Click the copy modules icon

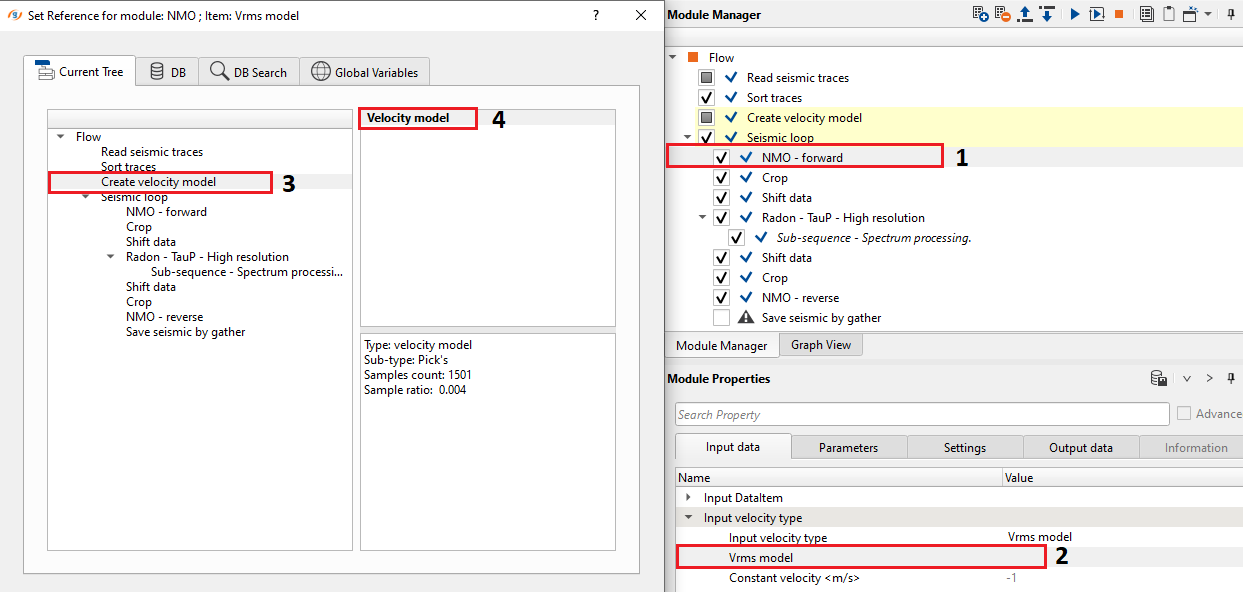point(1146,14)
